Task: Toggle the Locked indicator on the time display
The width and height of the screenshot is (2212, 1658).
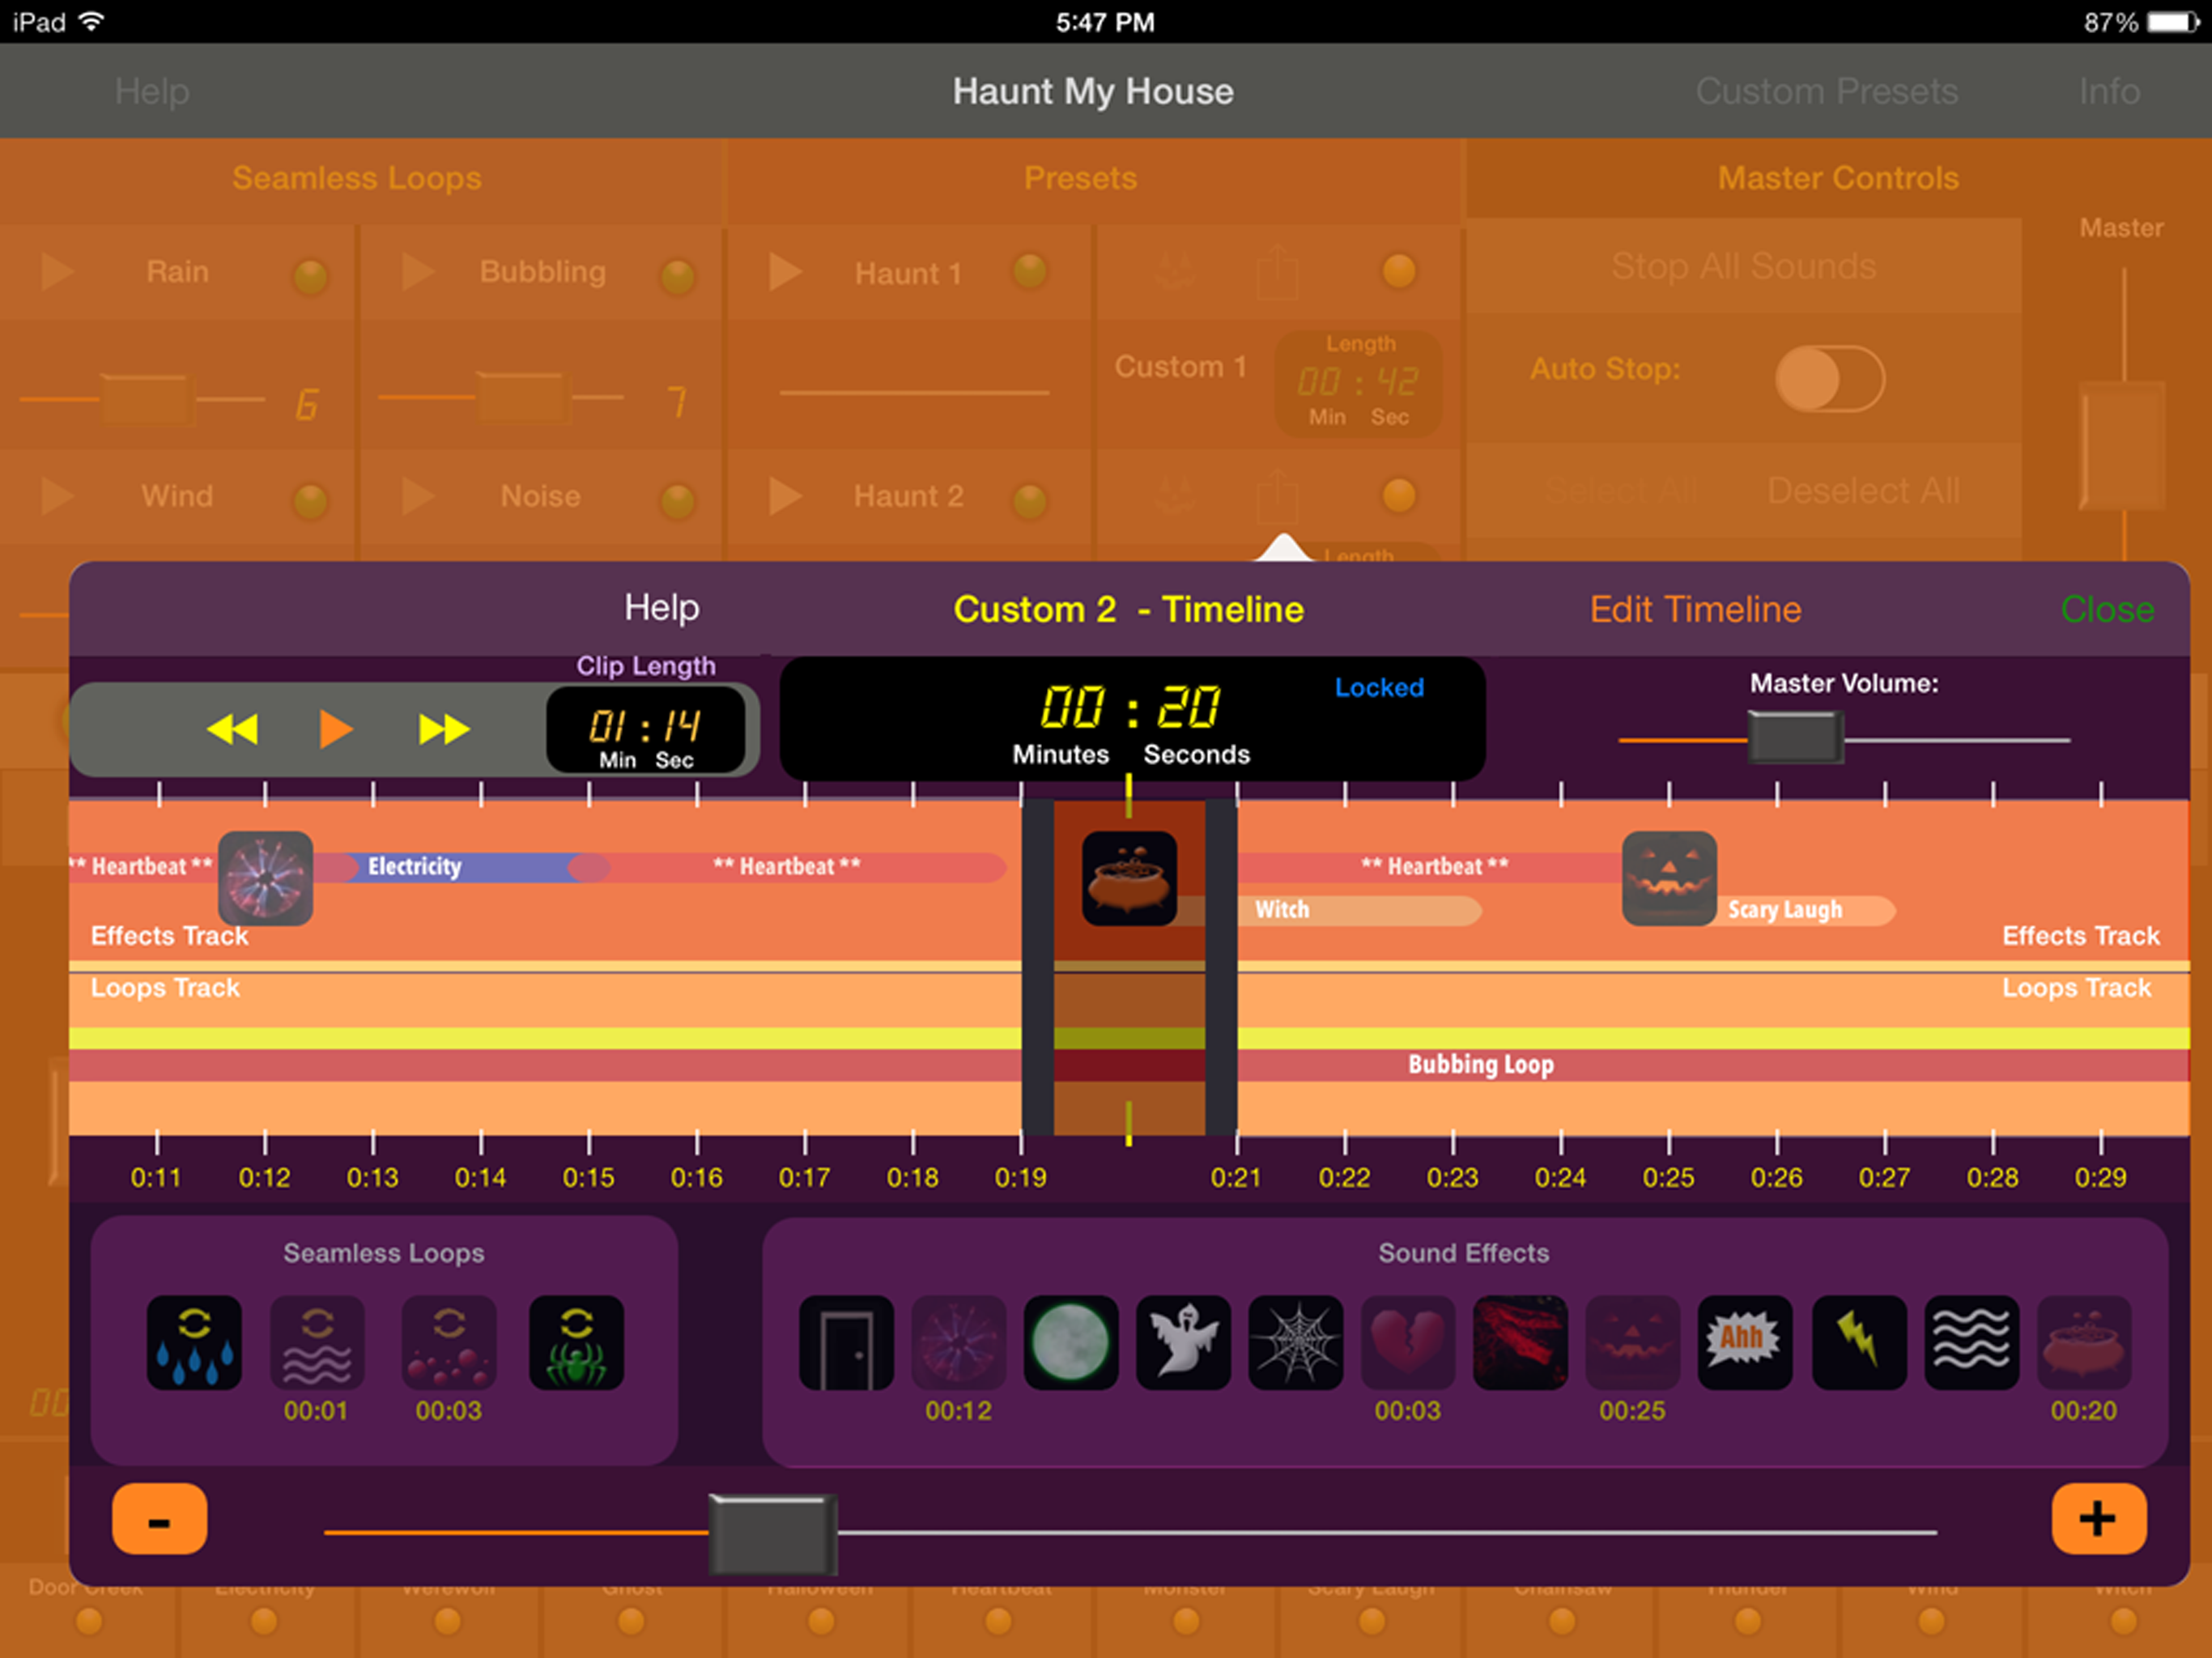Action: (x=1379, y=687)
